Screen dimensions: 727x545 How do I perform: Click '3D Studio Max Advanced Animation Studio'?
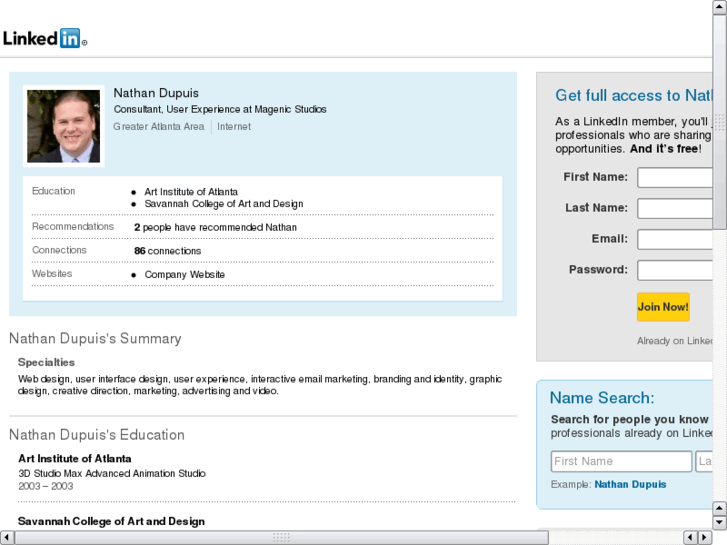(x=112, y=473)
